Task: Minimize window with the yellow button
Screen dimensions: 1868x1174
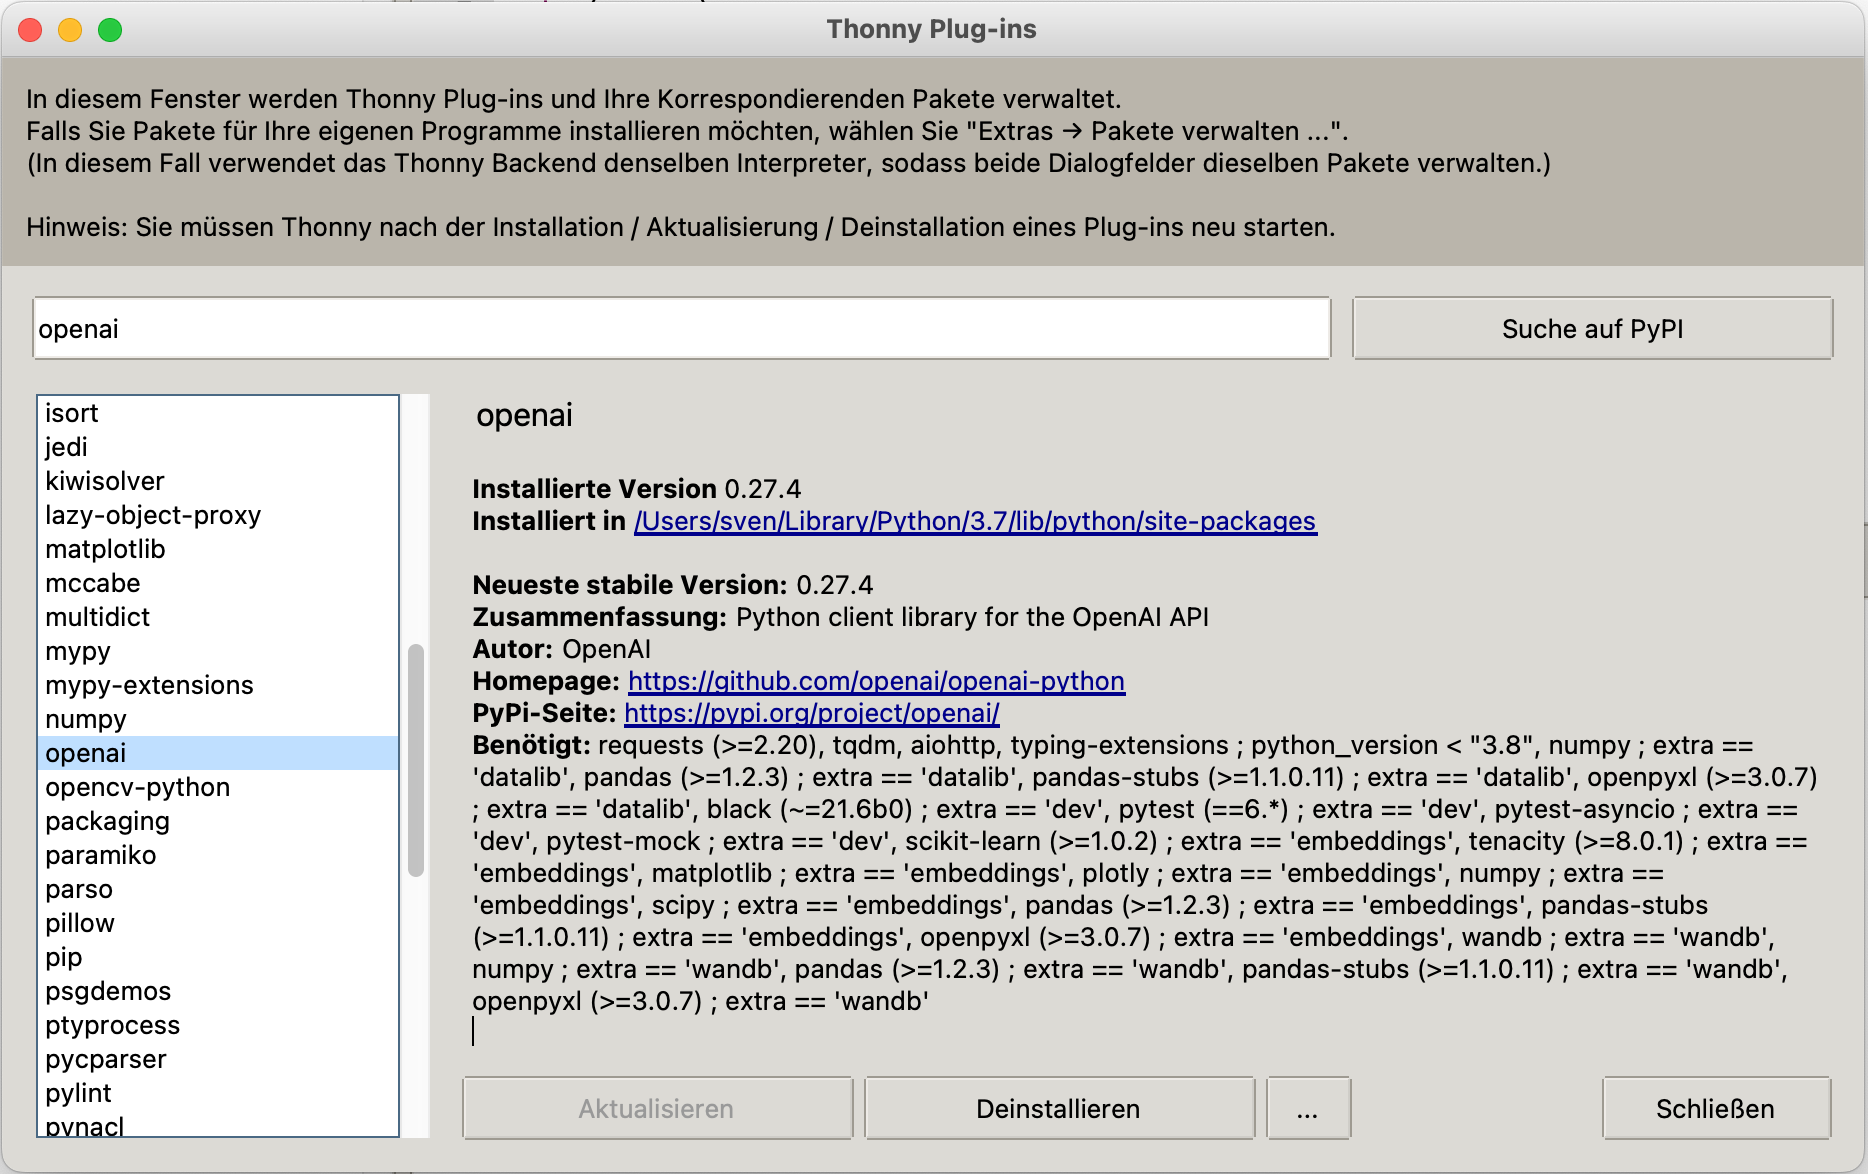Action: [x=70, y=30]
